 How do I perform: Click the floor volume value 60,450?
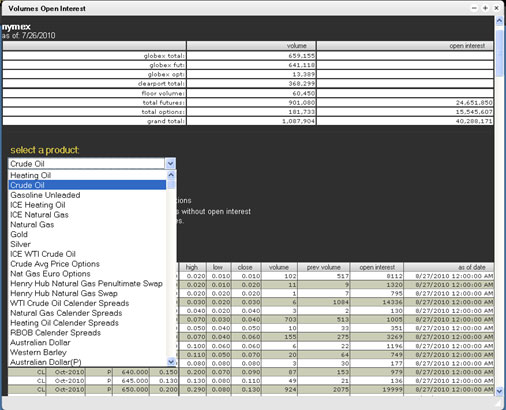point(303,93)
